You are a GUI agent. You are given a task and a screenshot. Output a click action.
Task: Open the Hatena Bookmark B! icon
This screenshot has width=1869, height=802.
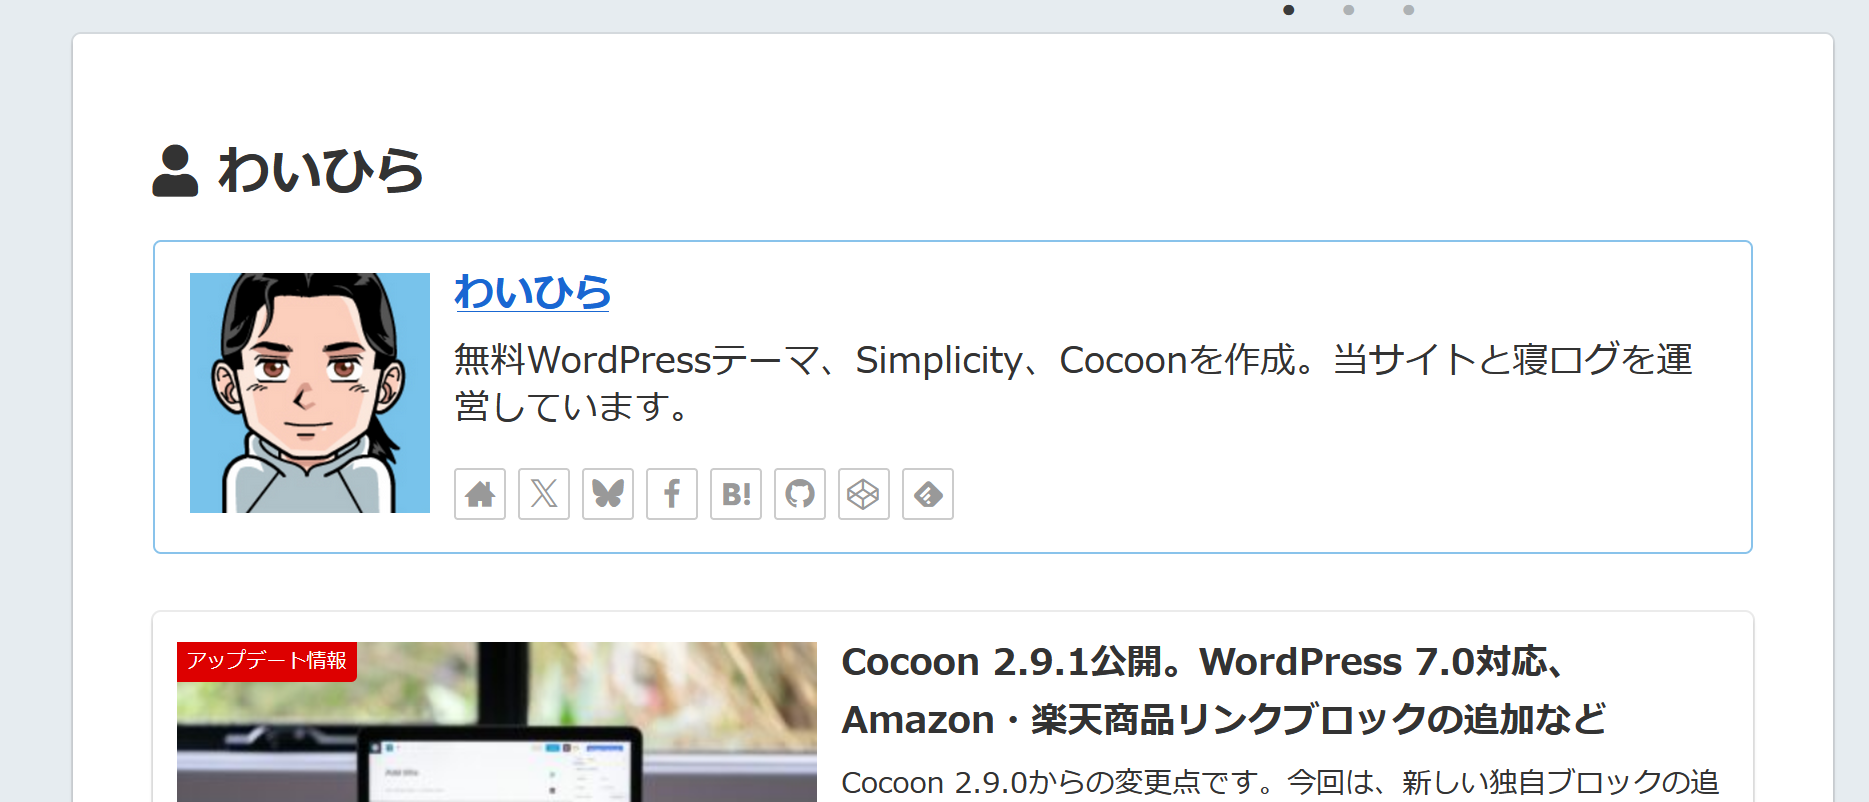(x=736, y=494)
